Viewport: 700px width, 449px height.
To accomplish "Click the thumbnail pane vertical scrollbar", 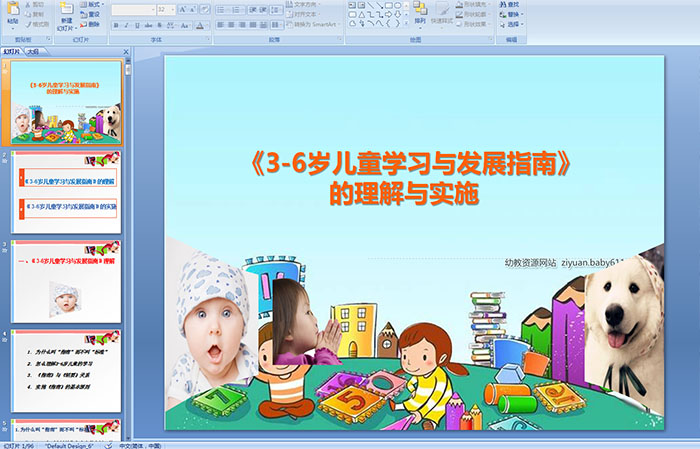I will [x=128, y=250].
